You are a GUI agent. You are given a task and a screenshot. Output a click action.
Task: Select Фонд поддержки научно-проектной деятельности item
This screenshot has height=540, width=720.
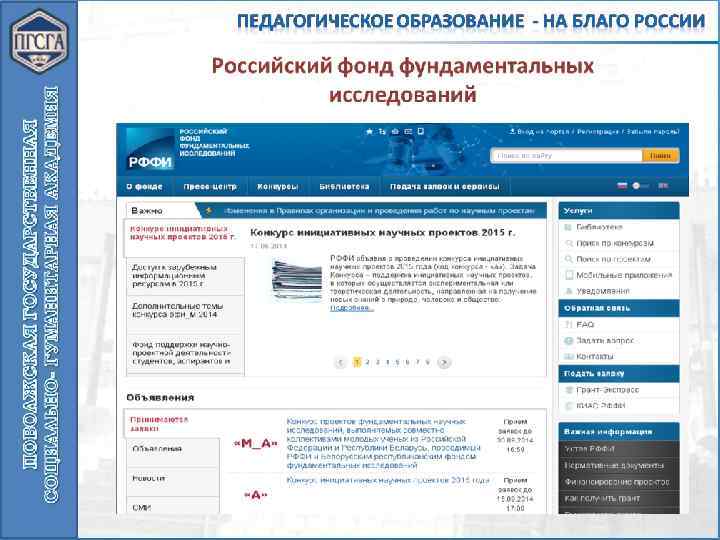click(185, 353)
